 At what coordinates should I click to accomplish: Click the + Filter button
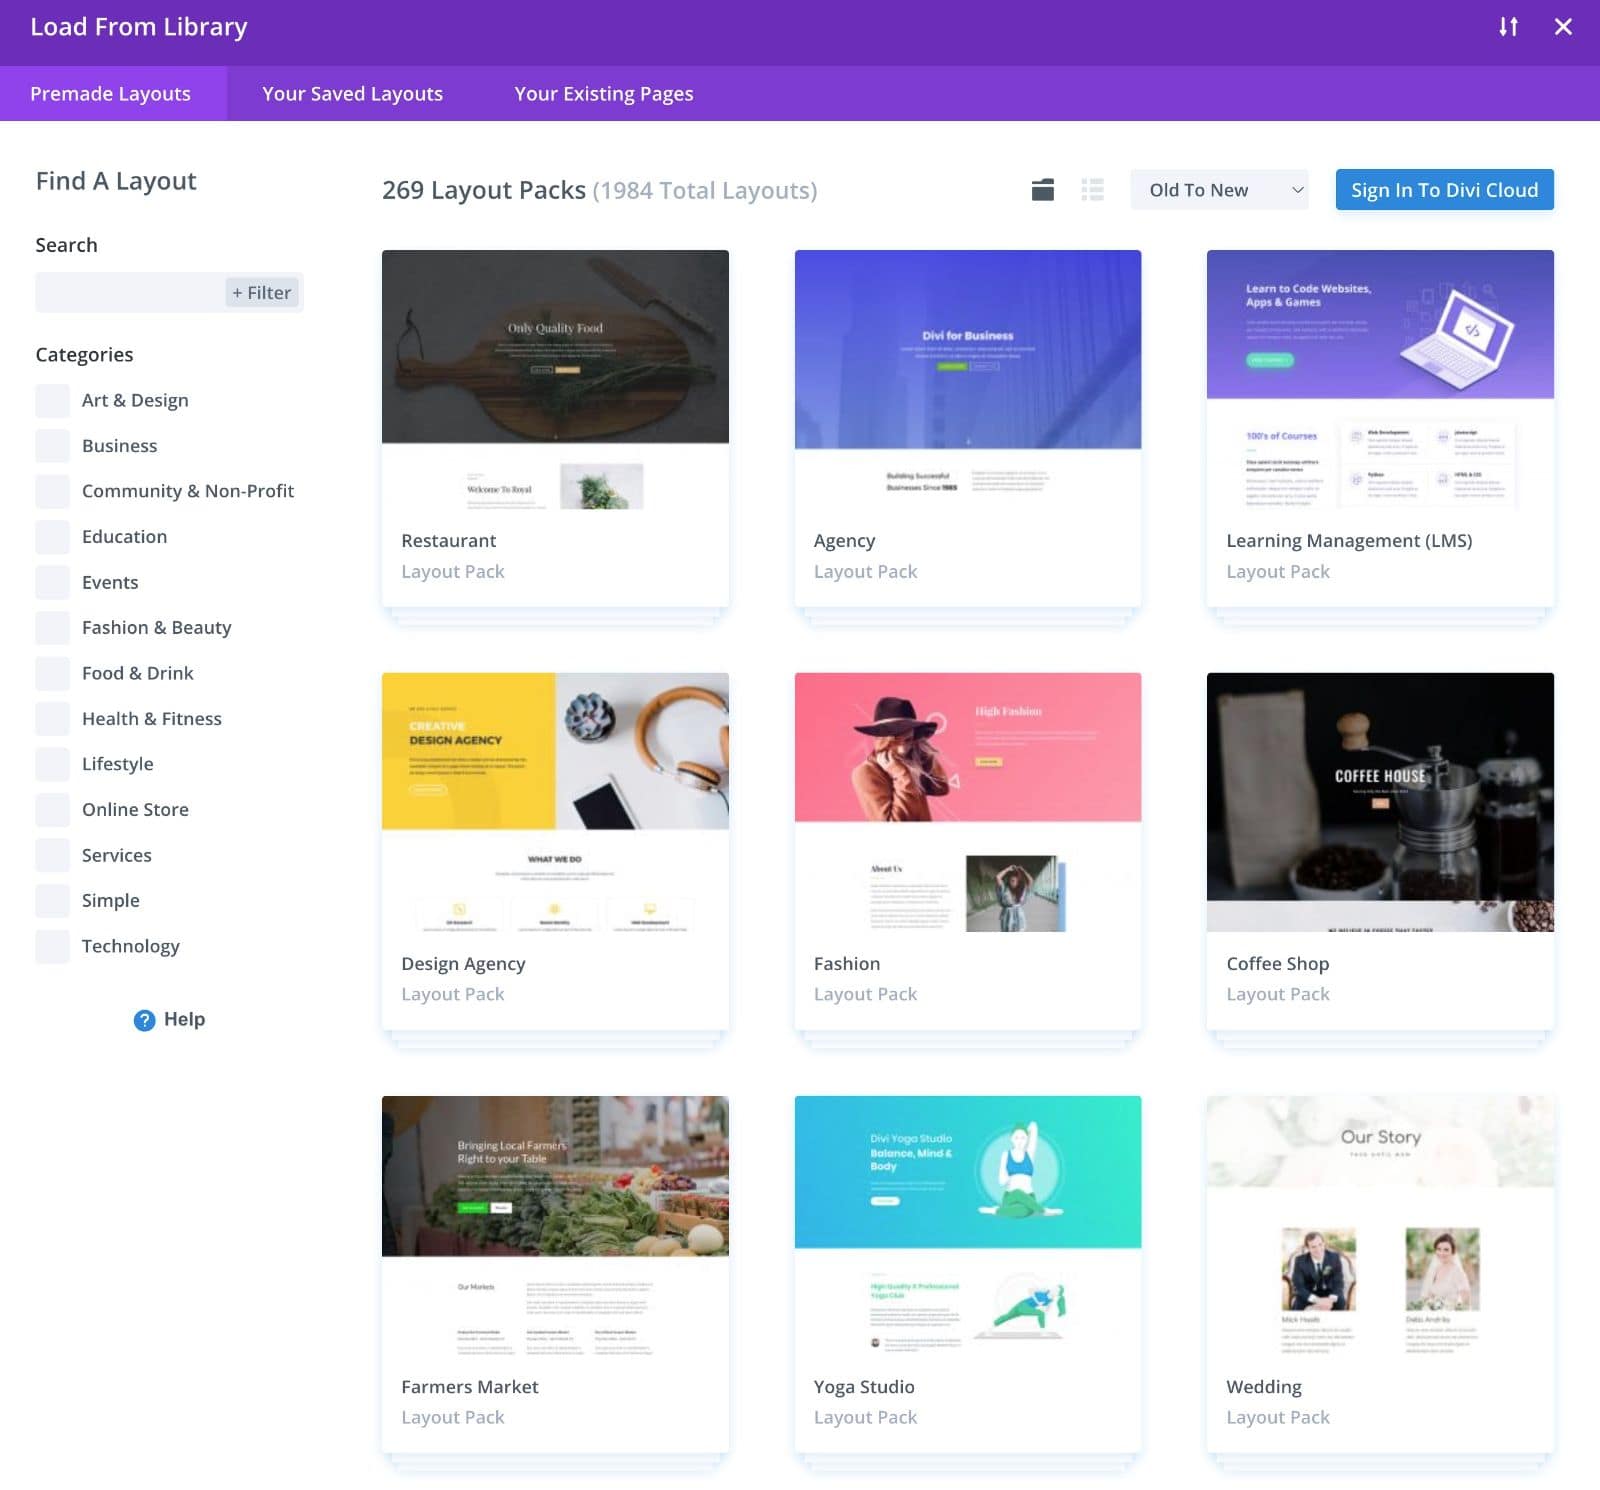coord(262,292)
